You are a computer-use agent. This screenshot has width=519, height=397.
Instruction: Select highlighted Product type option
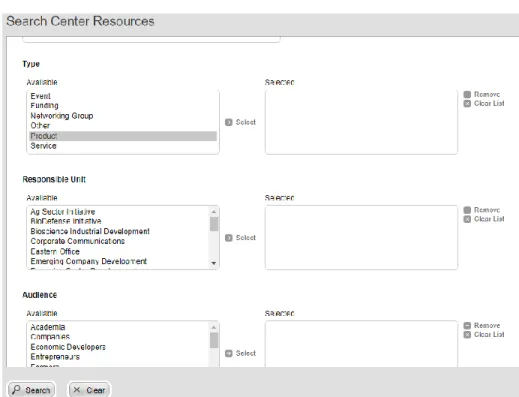[123, 136]
